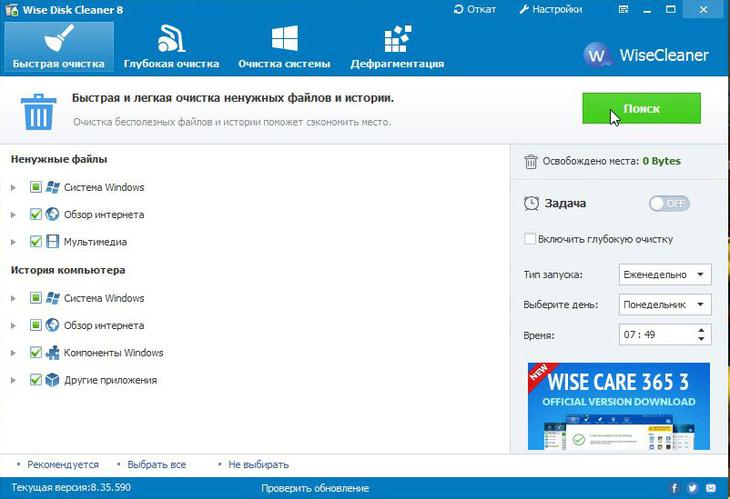The image size is (730, 499).
Task: Expand Обзор интернета under Ненужные файлы
Action: tap(14, 215)
